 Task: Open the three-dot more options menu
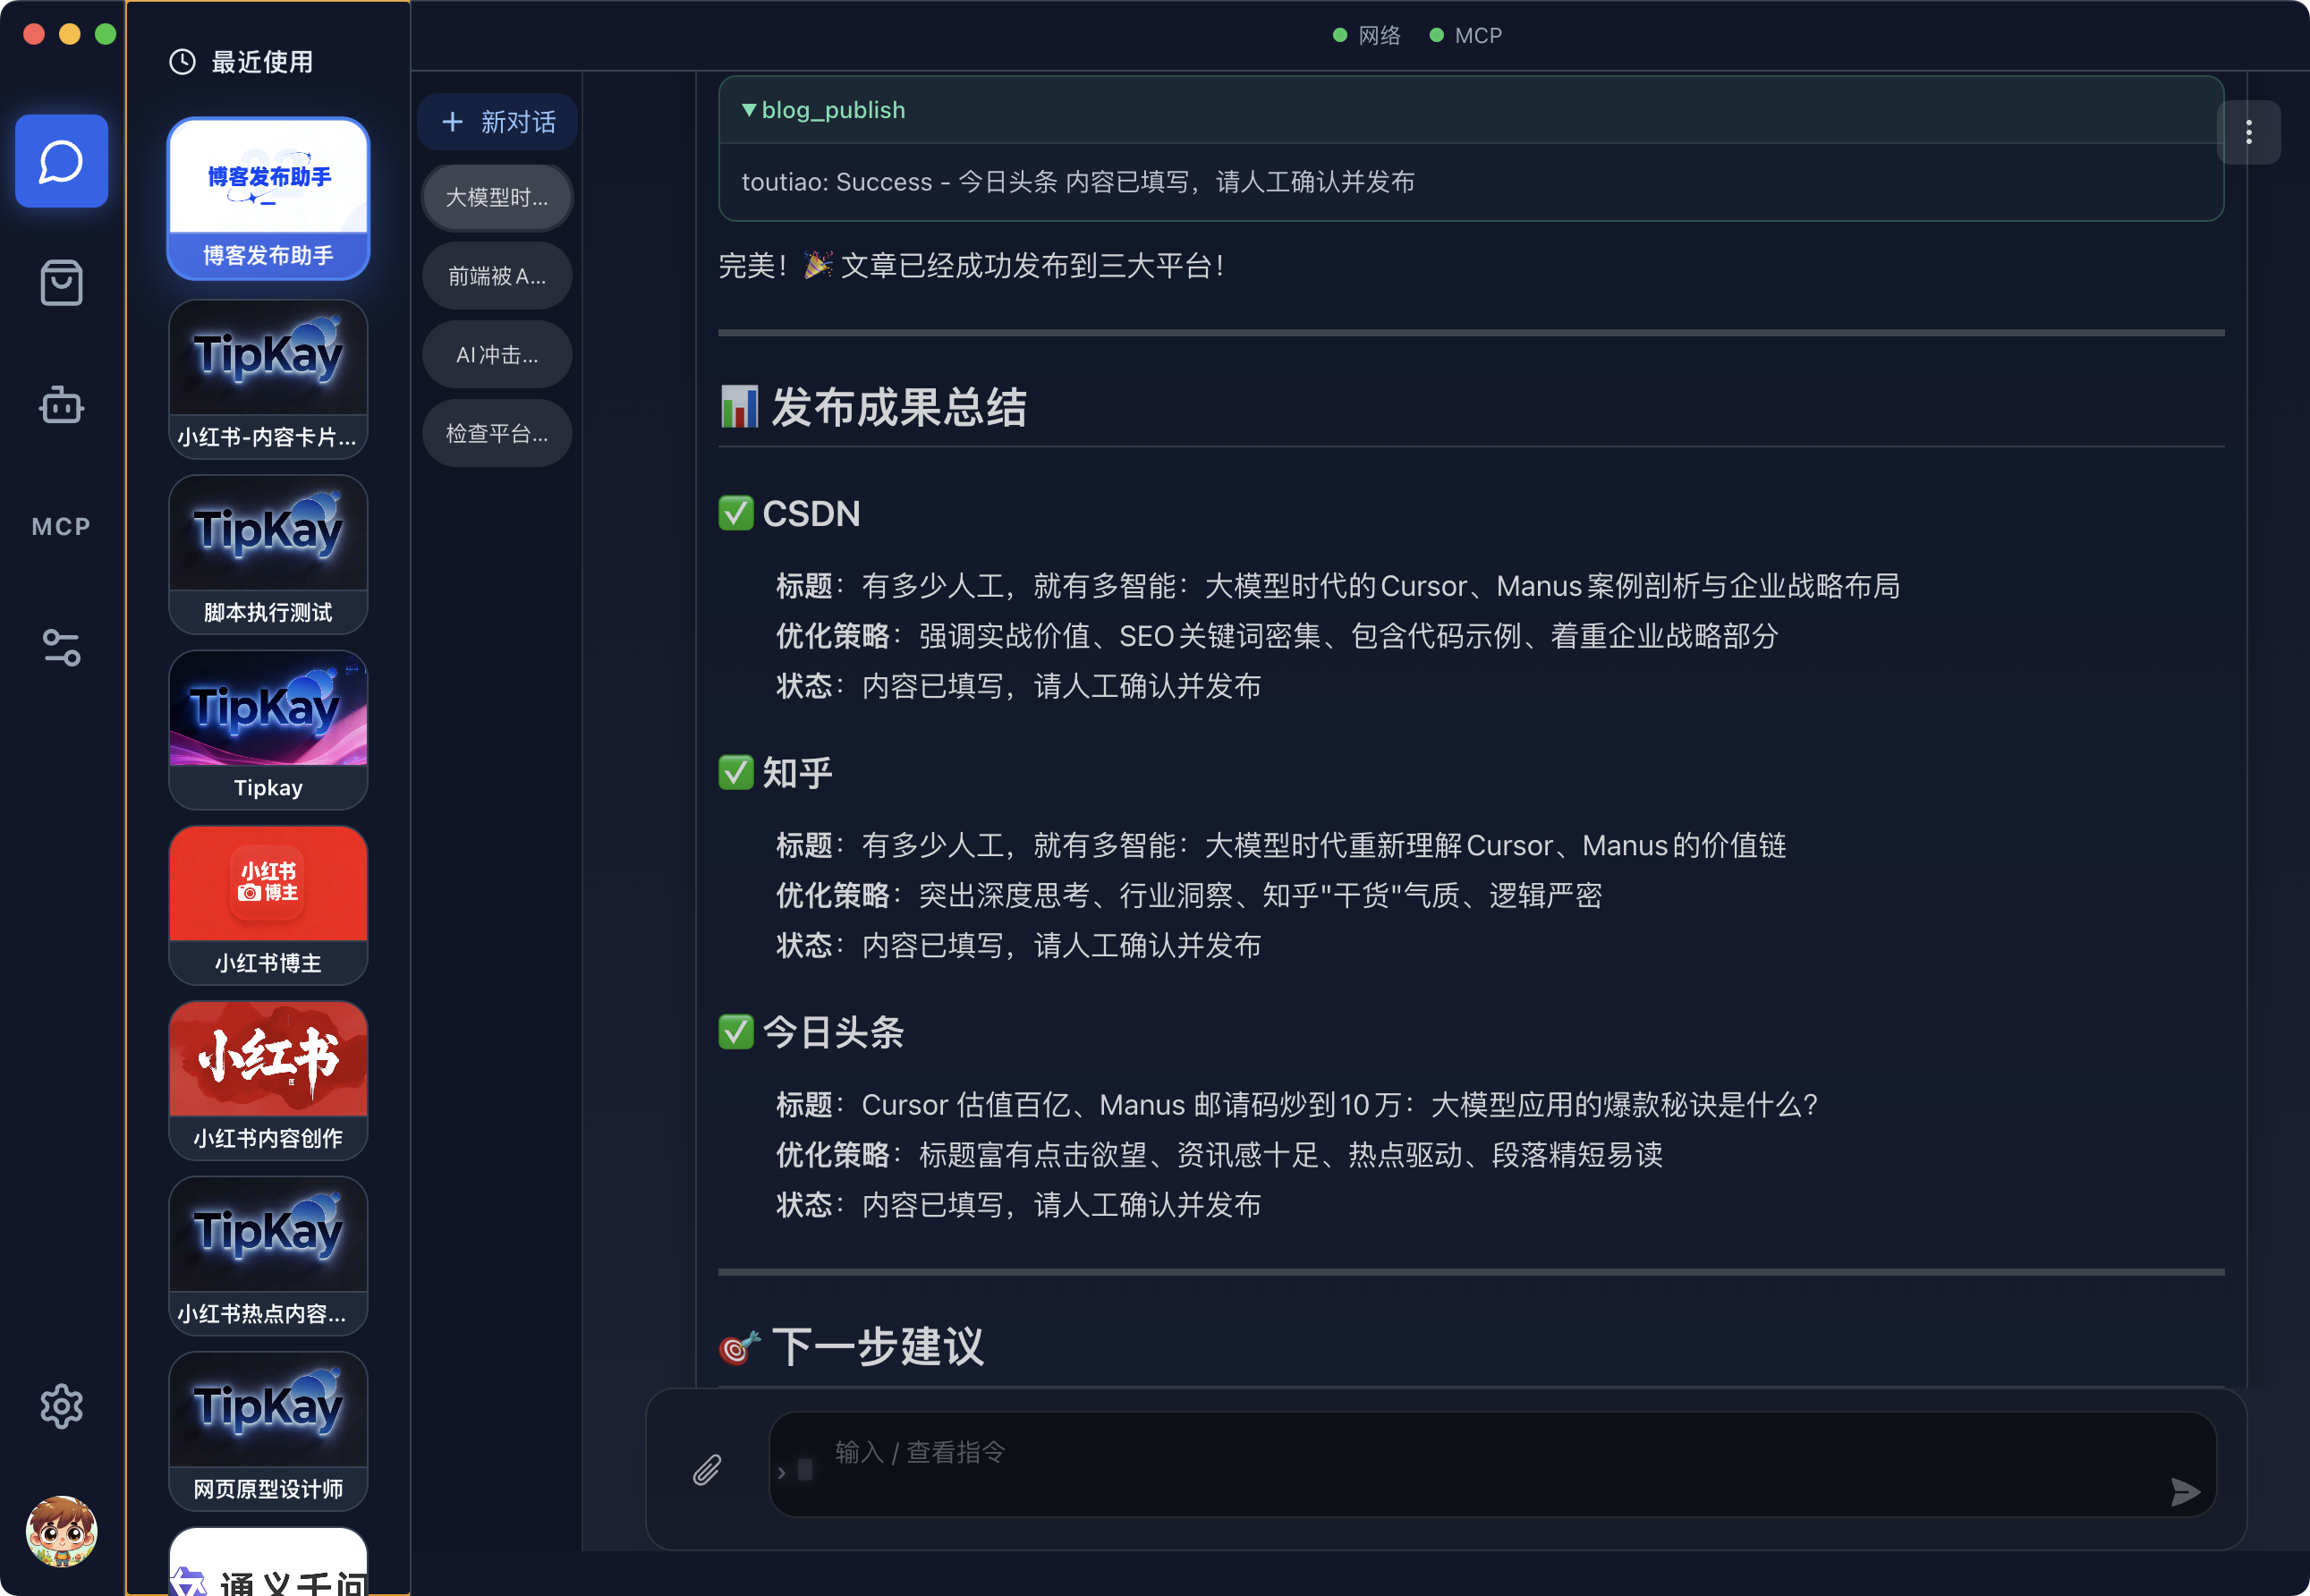2248,132
